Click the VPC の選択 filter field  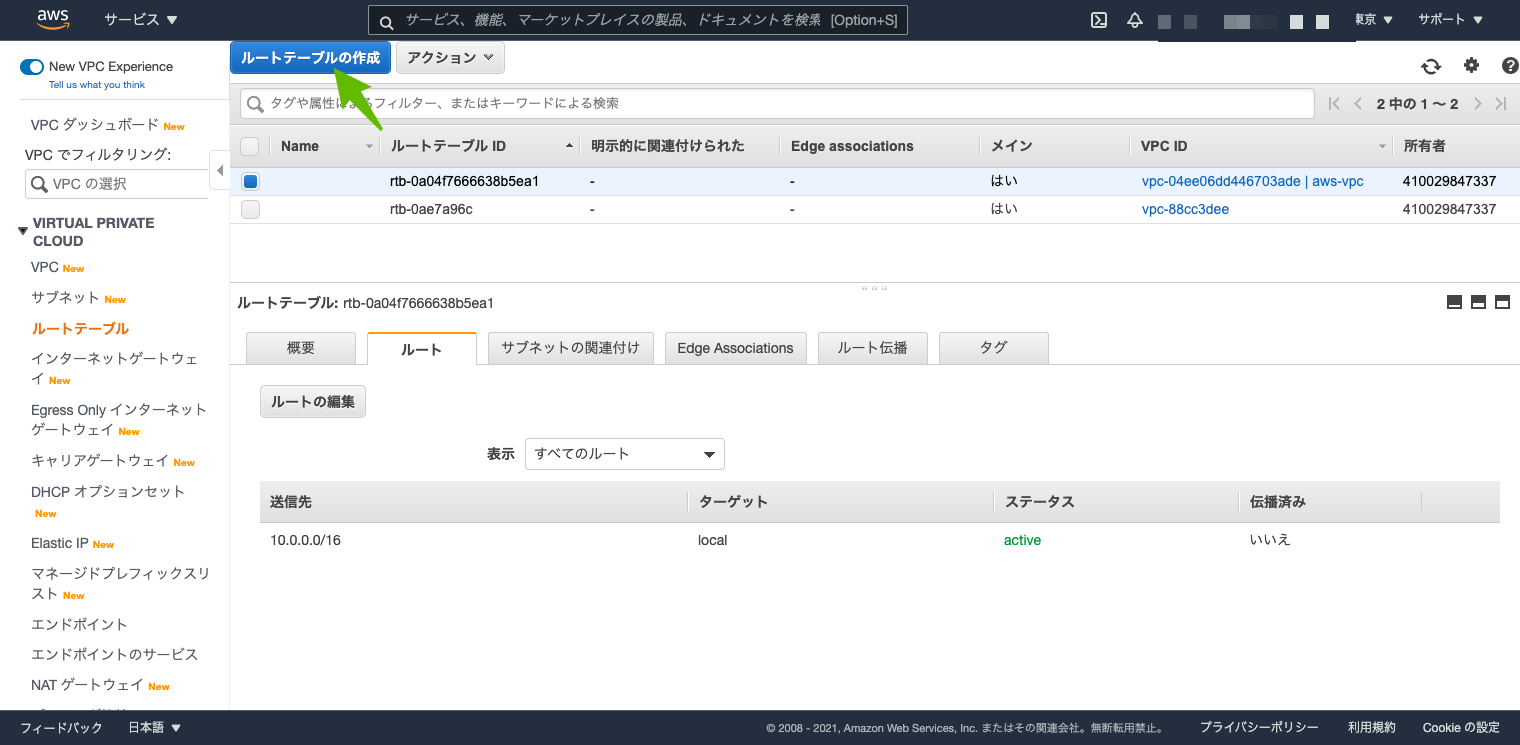pos(117,184)
